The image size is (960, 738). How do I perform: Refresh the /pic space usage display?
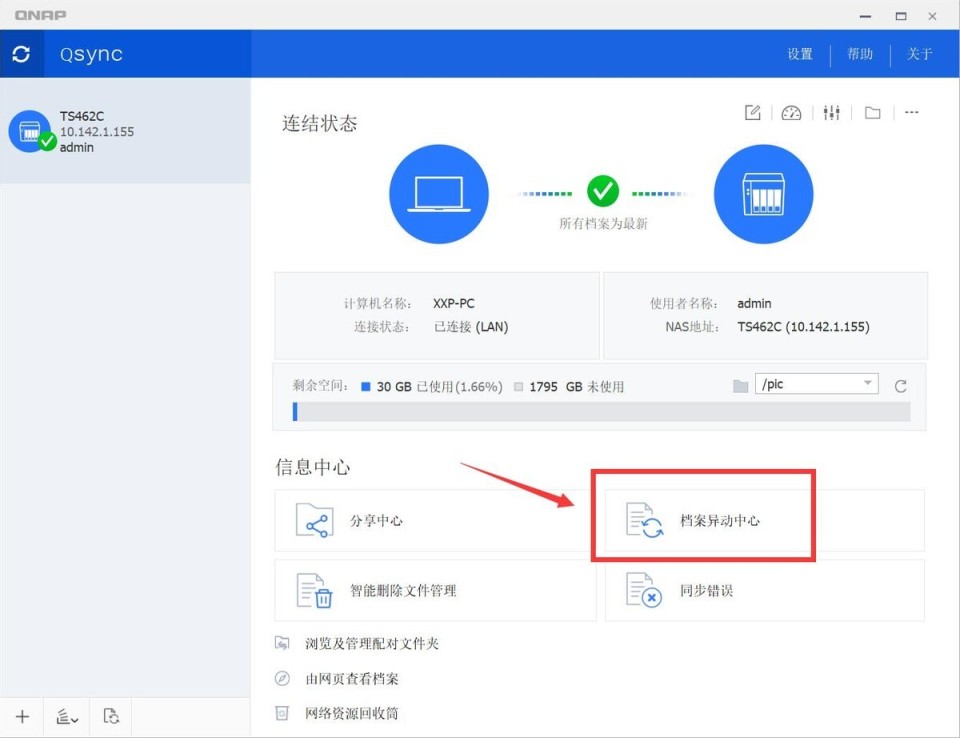901,384
